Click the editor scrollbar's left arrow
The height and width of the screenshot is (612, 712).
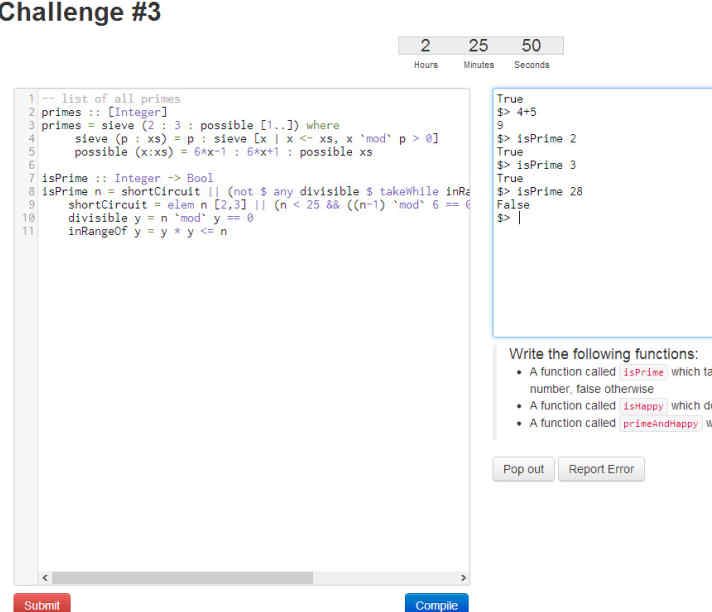click(x=44, y=578)
